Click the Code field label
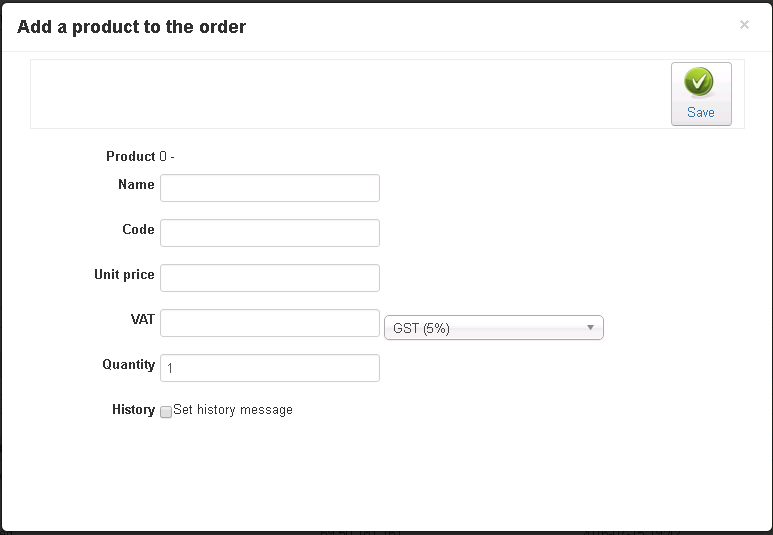Image resolution: width=773 pixels, height=535 pixels. pyautogui.click(x=138, y=230)
